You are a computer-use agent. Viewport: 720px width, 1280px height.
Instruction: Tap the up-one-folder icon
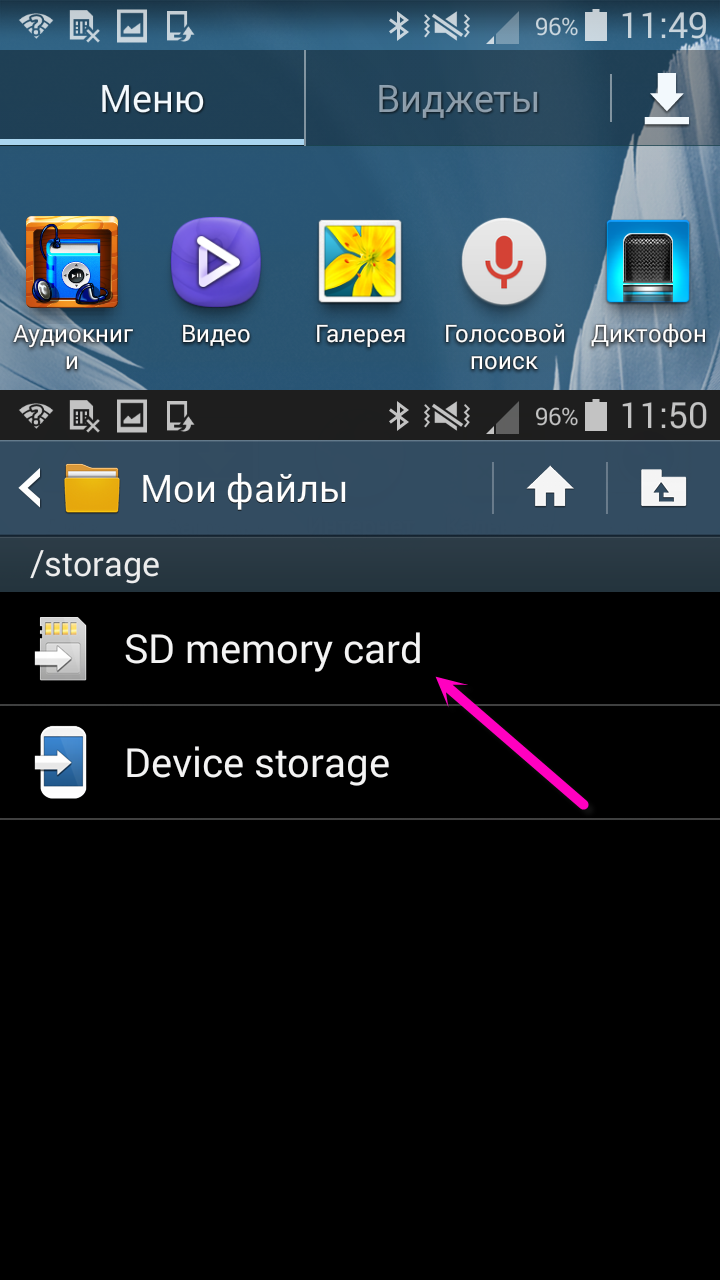coord(664,489)
